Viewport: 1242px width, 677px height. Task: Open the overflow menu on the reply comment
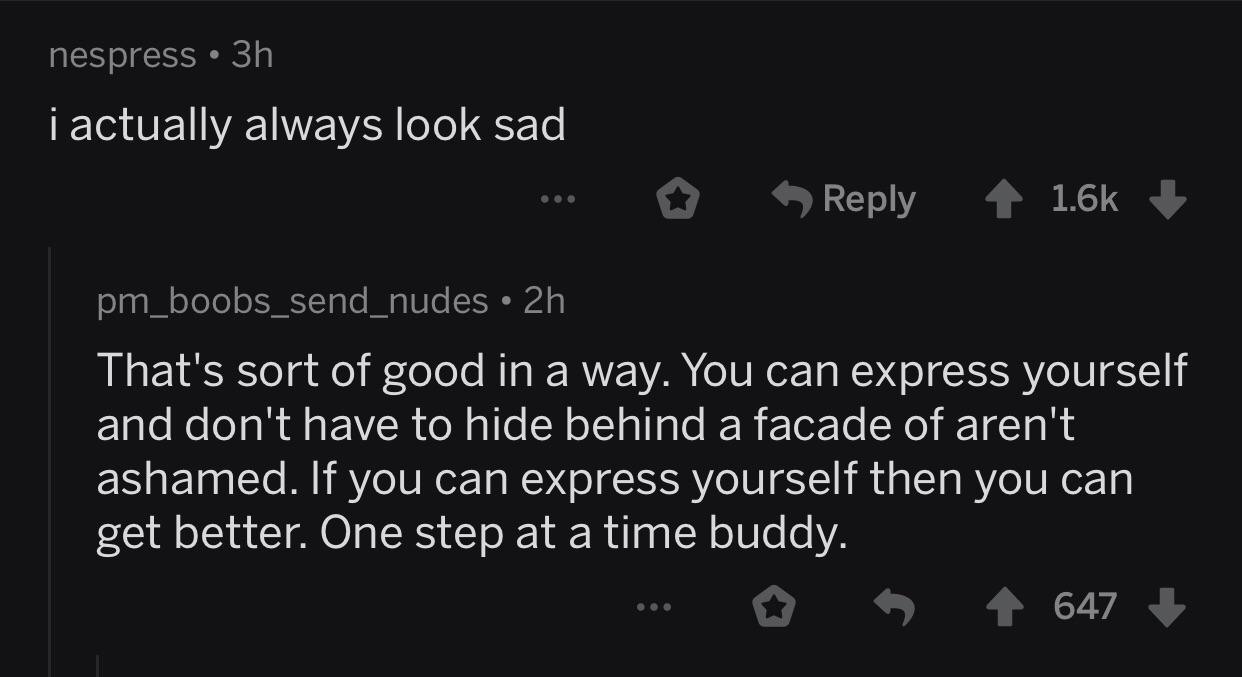651,606
